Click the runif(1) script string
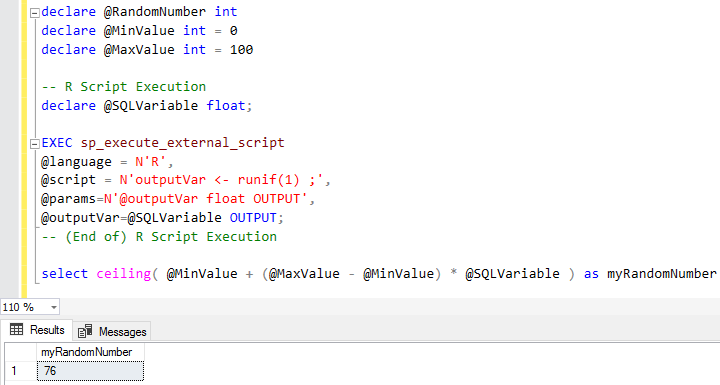This screenshot has width=720, height=385. pos(225,180)
